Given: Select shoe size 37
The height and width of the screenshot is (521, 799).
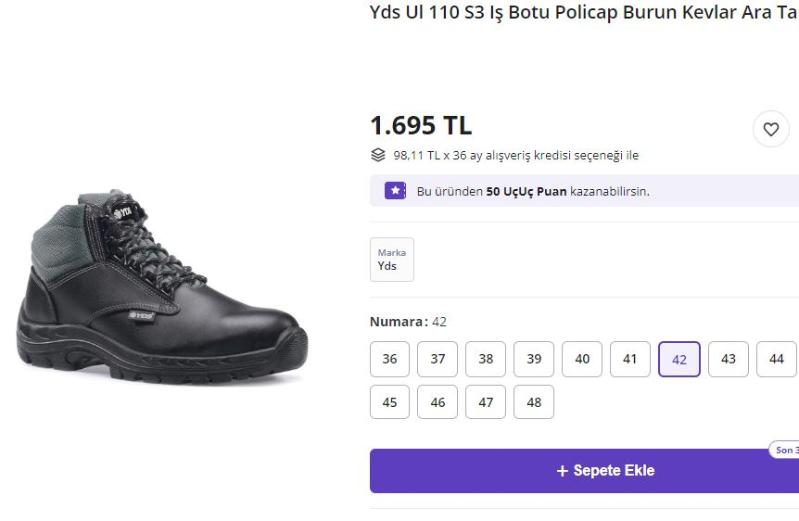Looking at the screenshot, I should click(x=437, y=359).
